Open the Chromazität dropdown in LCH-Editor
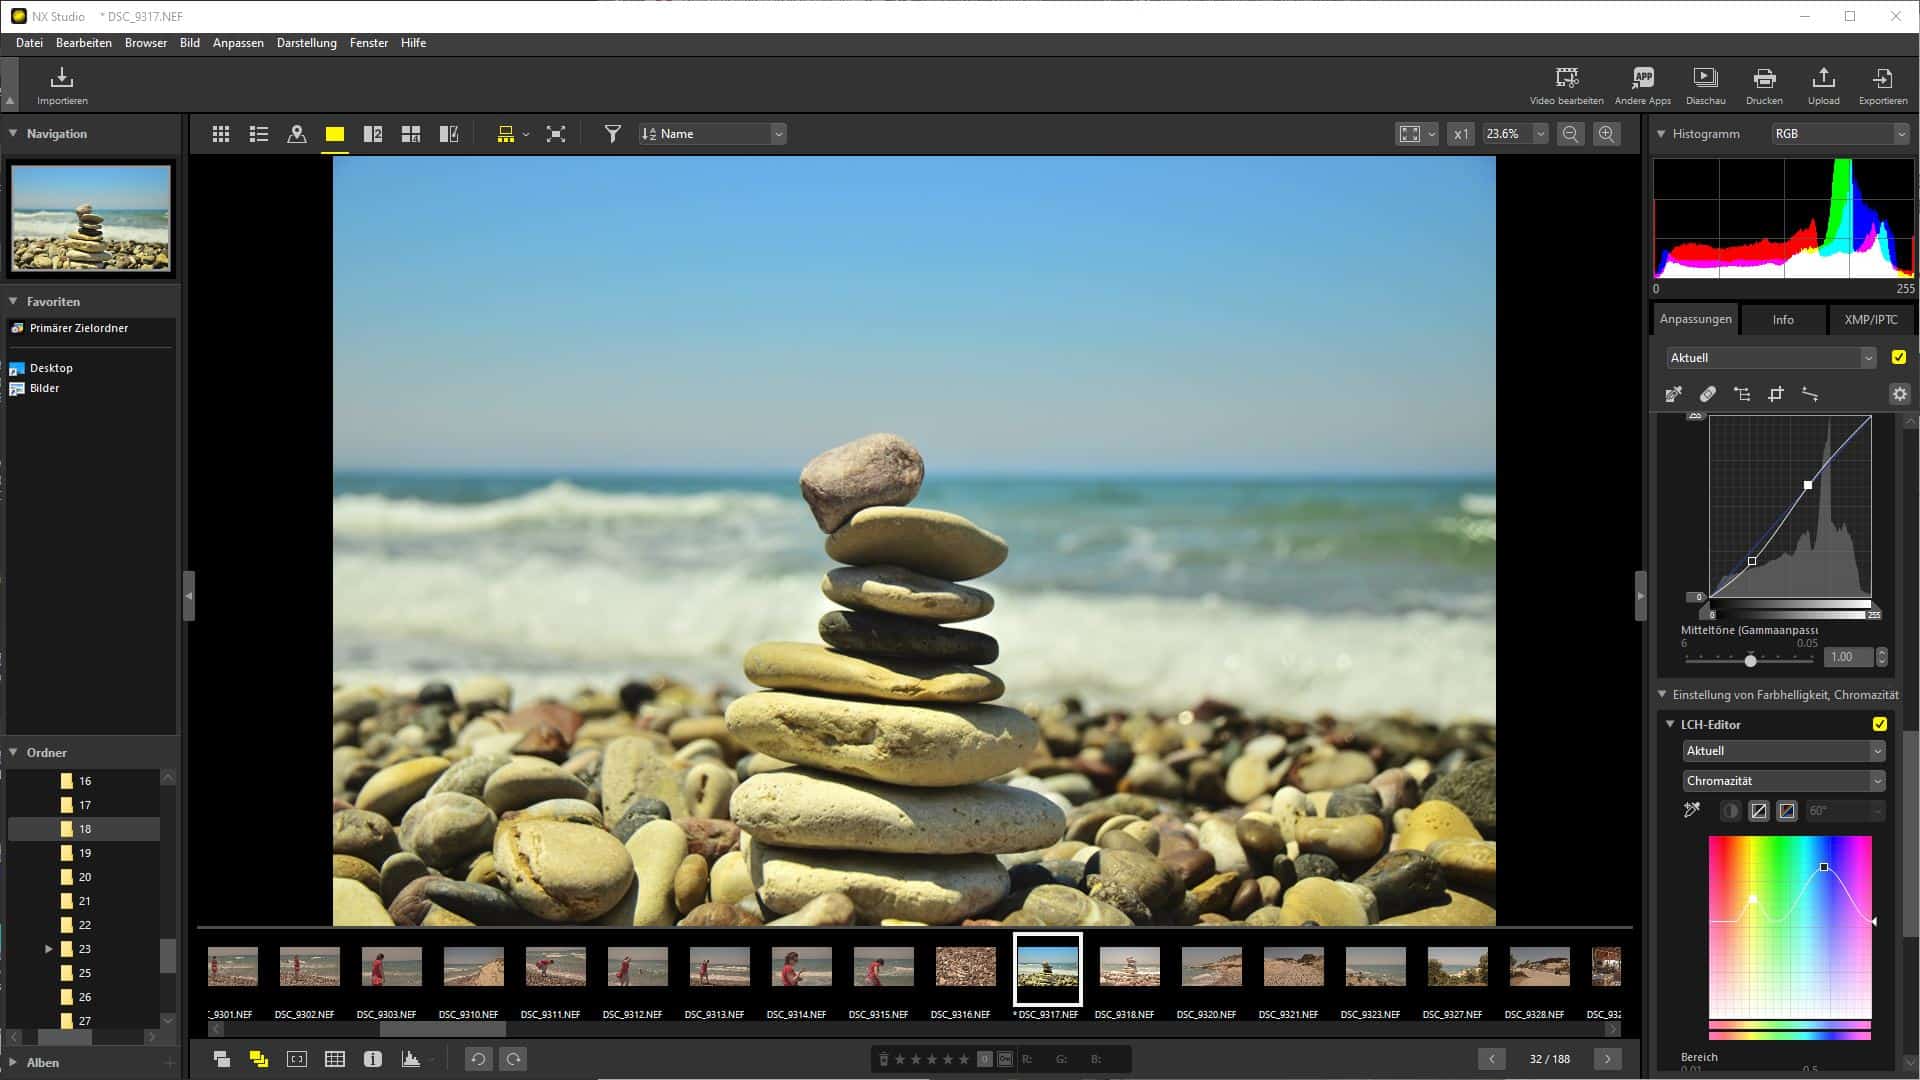The image size is (1920, 1080). point(1783,781)
